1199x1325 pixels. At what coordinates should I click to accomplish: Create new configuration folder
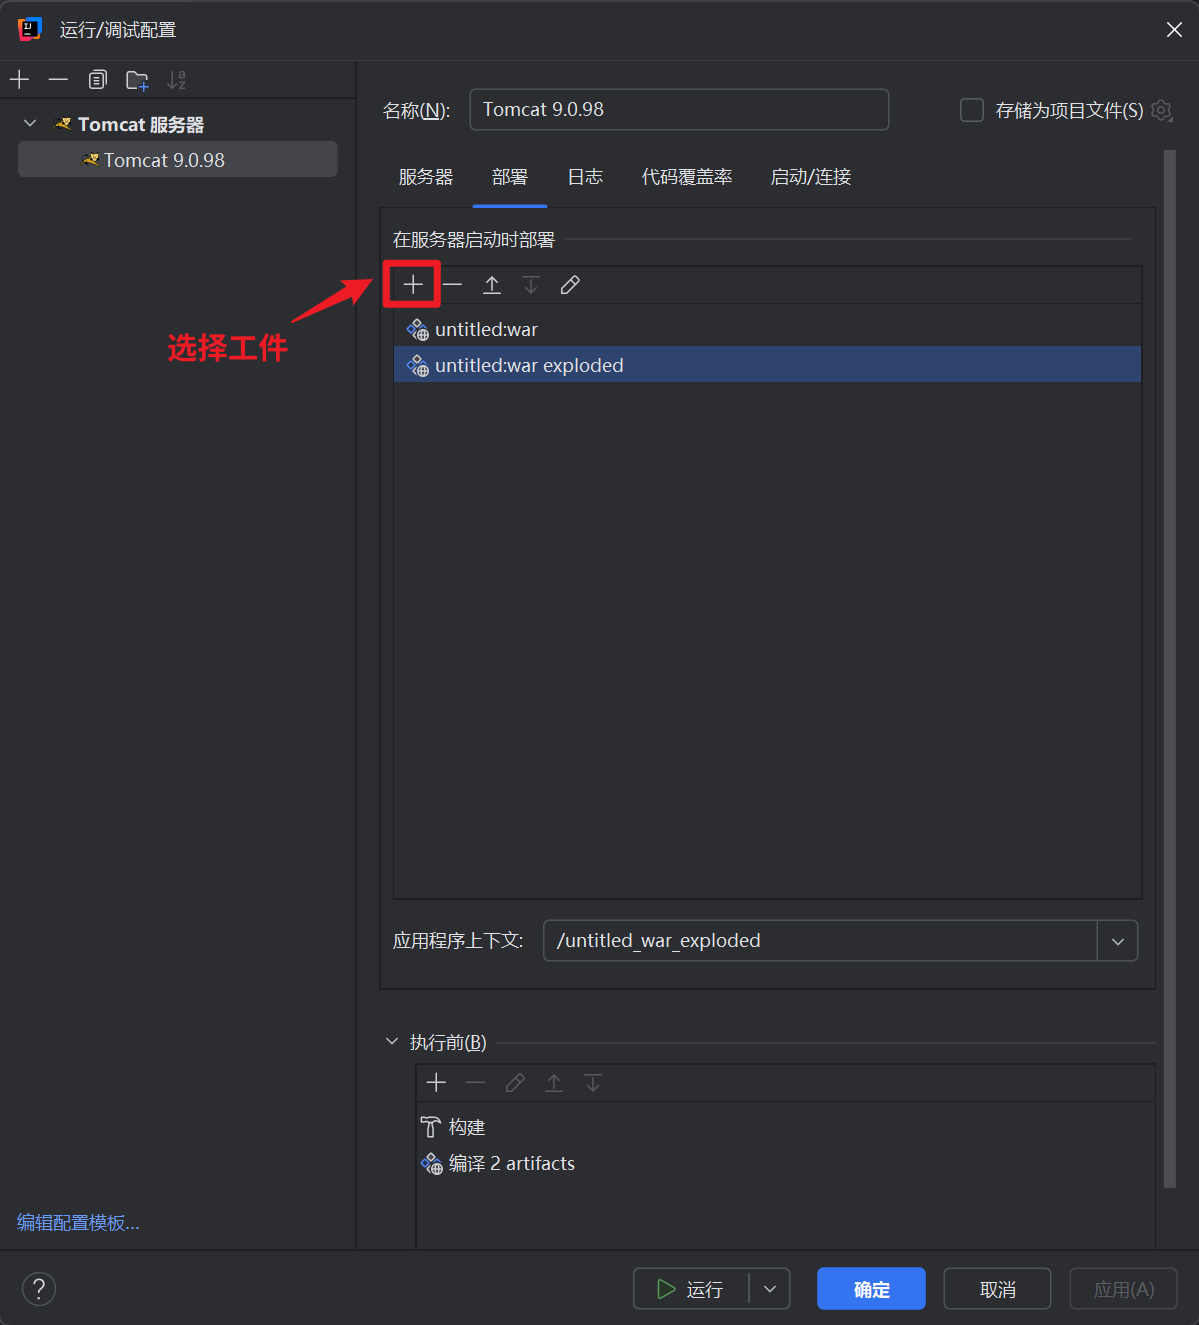pos(137,80)
